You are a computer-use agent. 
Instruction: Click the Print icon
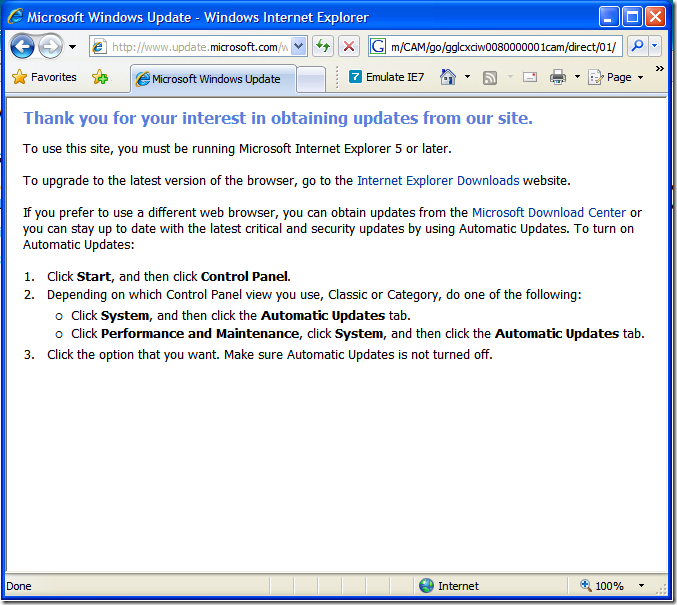[557, 77]
